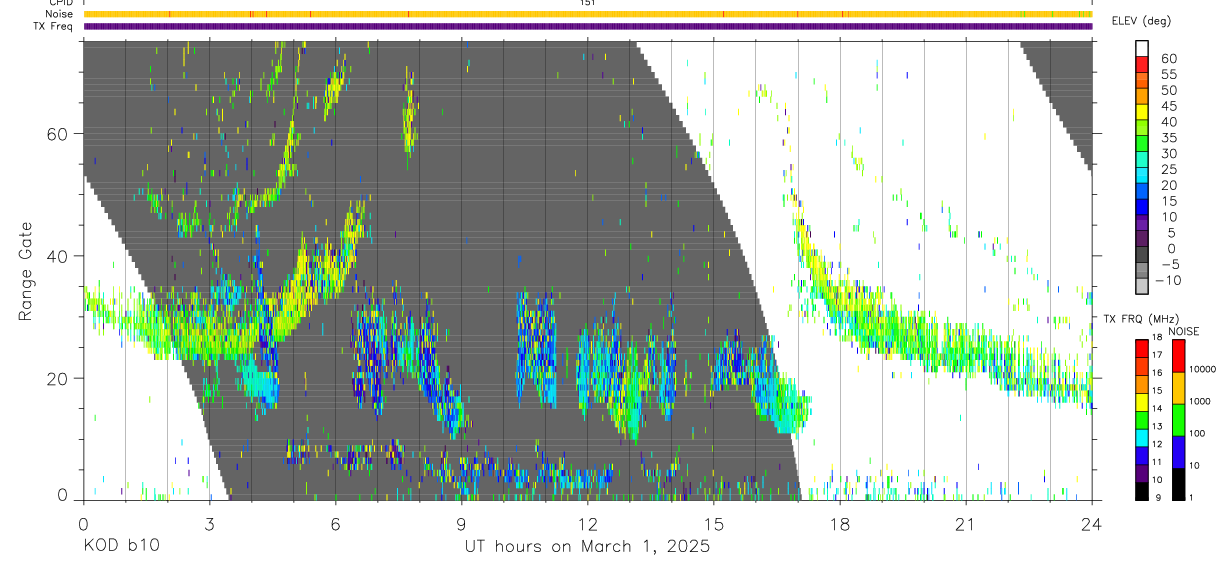Select the 'Noise' strip label at top left

[x=60, y=14]
